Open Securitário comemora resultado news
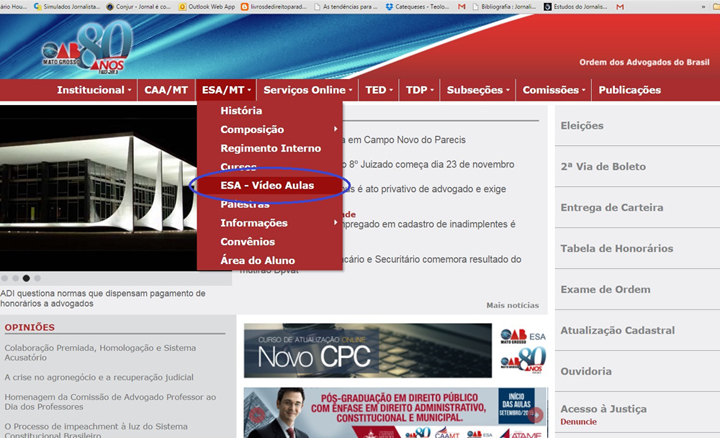 pyautogui.click(x=432, y=259)
